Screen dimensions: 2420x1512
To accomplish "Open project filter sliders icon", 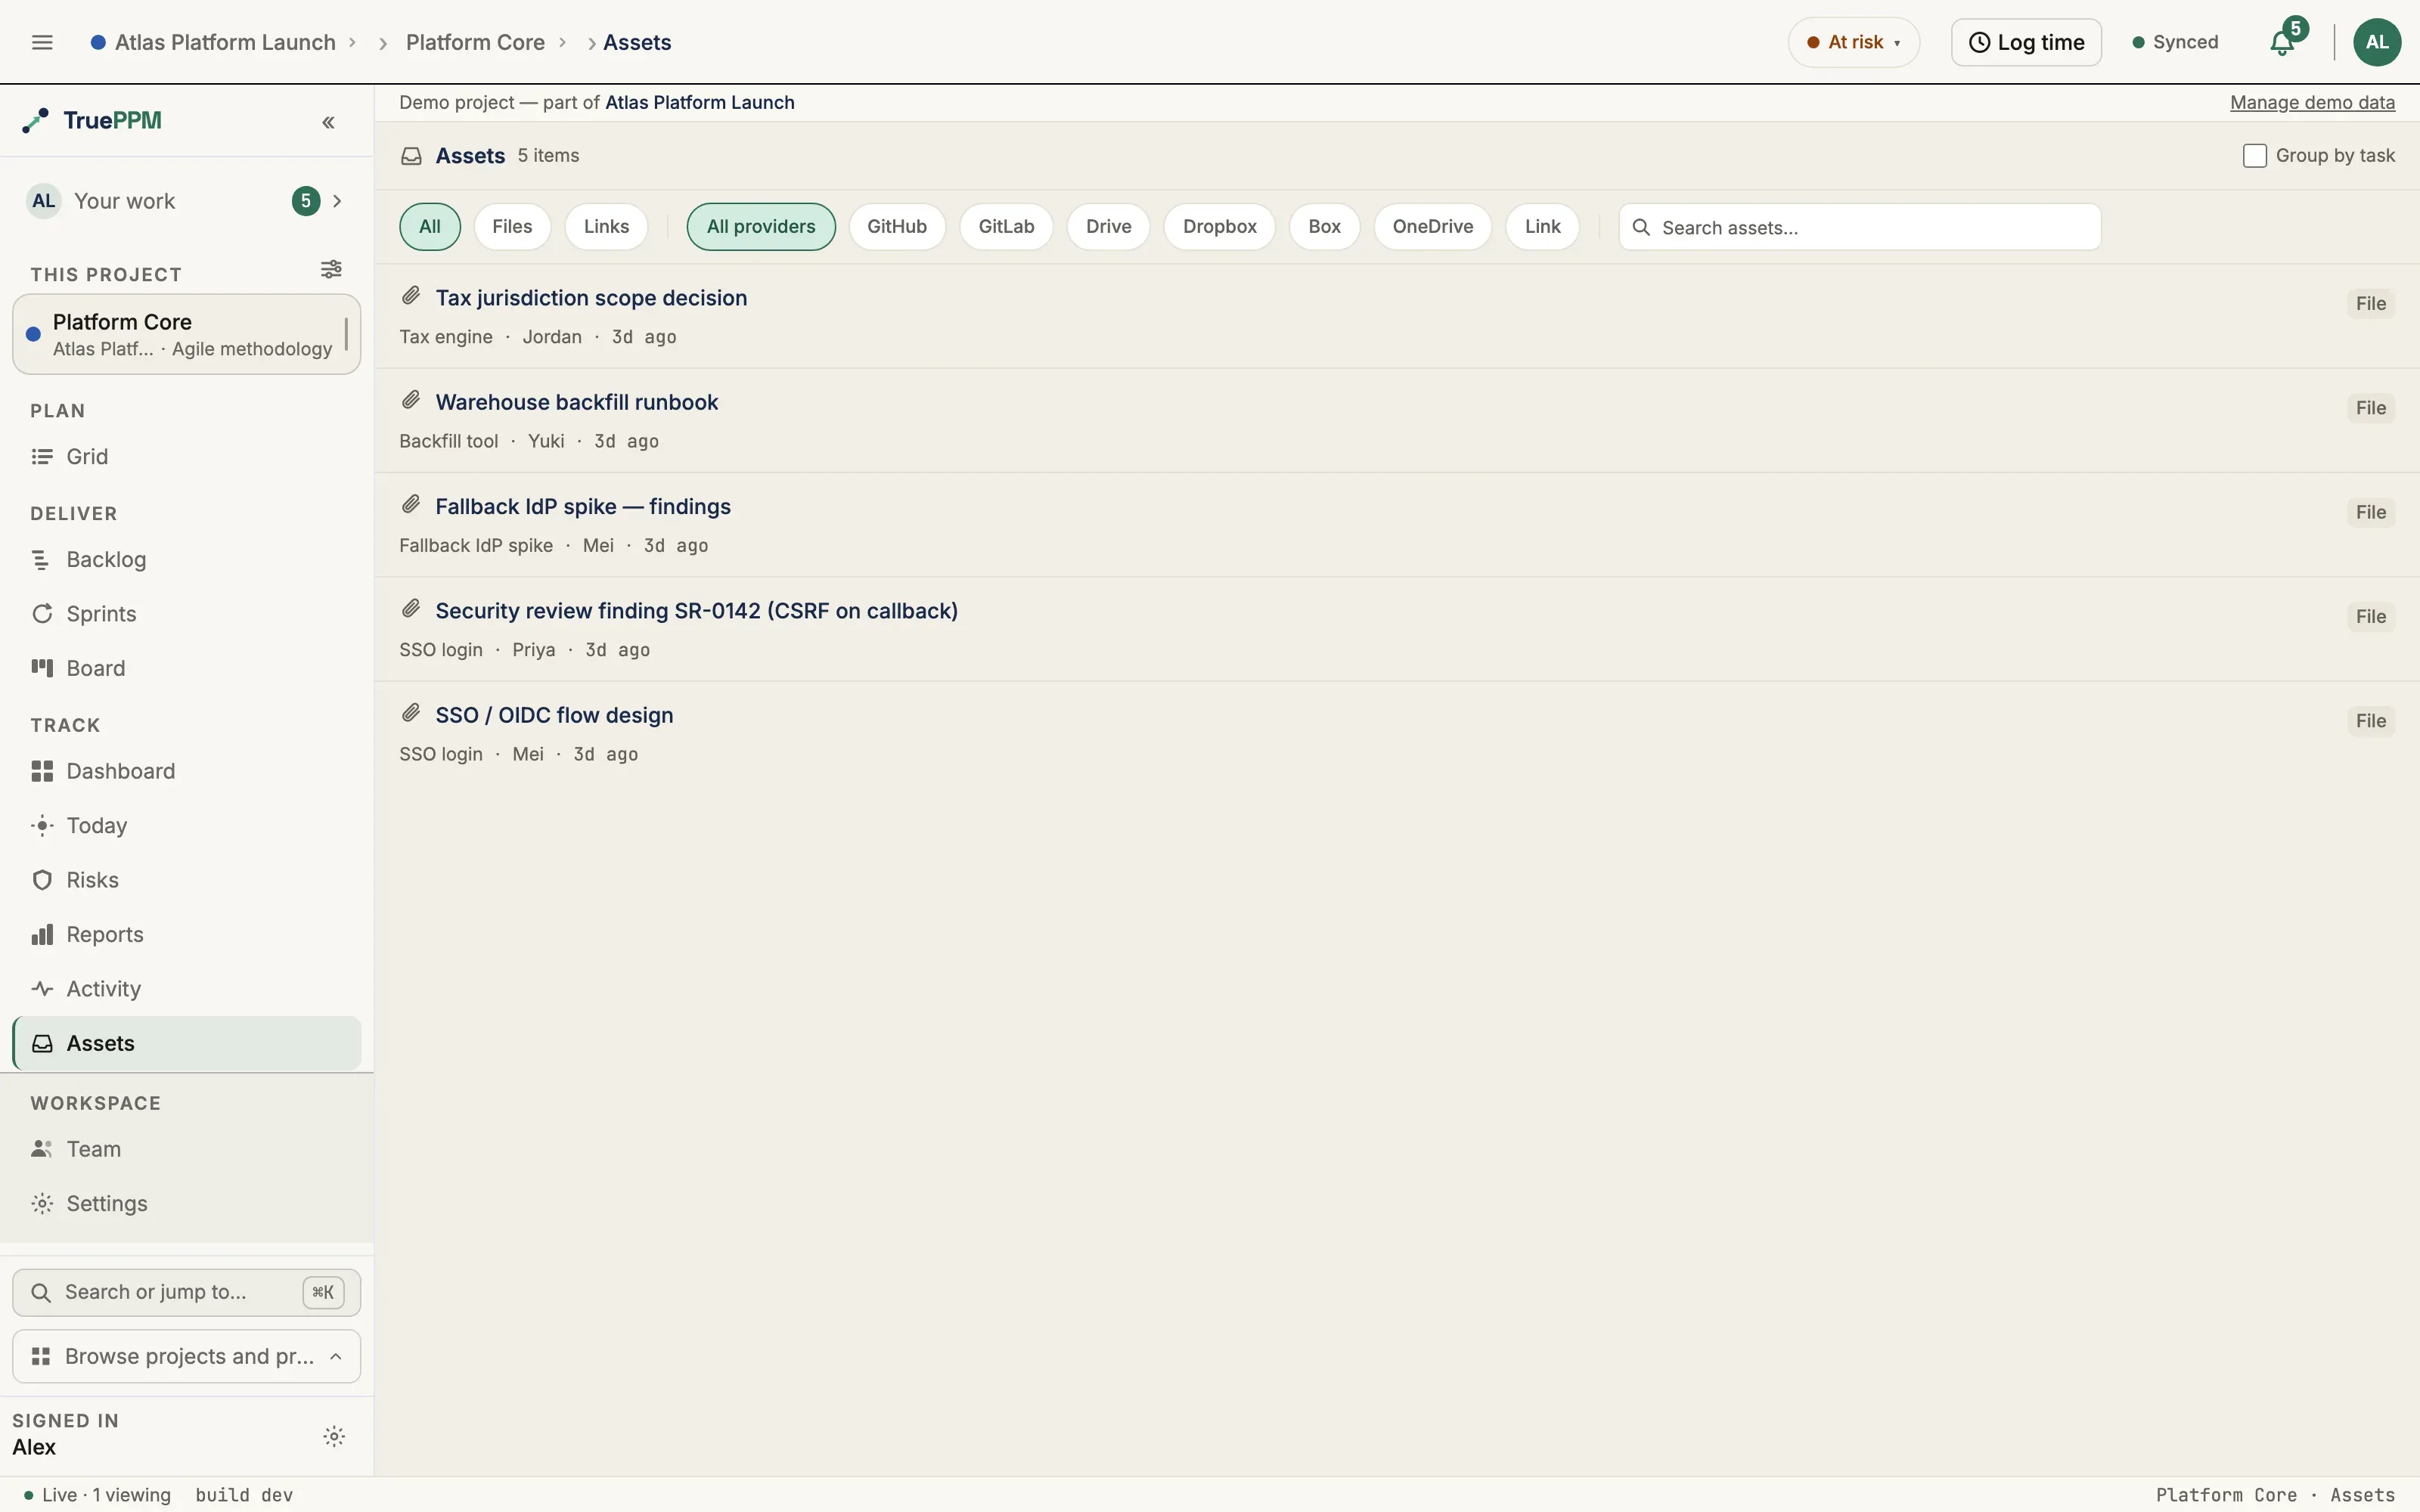I will click(x=331, y=269).
